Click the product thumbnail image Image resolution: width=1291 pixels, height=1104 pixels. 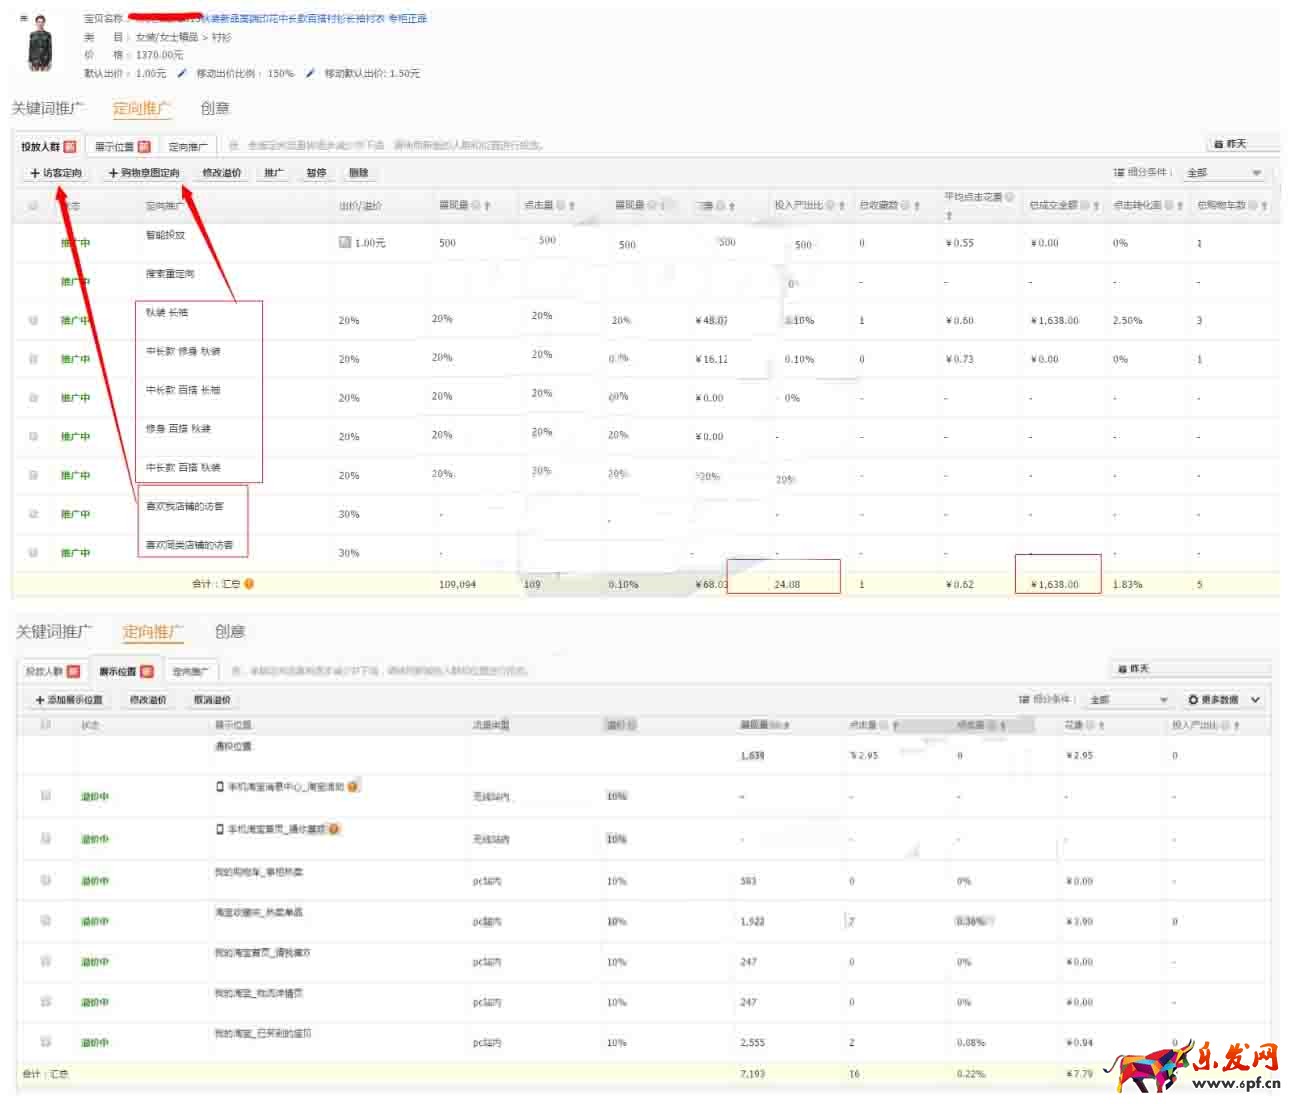(40, 44)
